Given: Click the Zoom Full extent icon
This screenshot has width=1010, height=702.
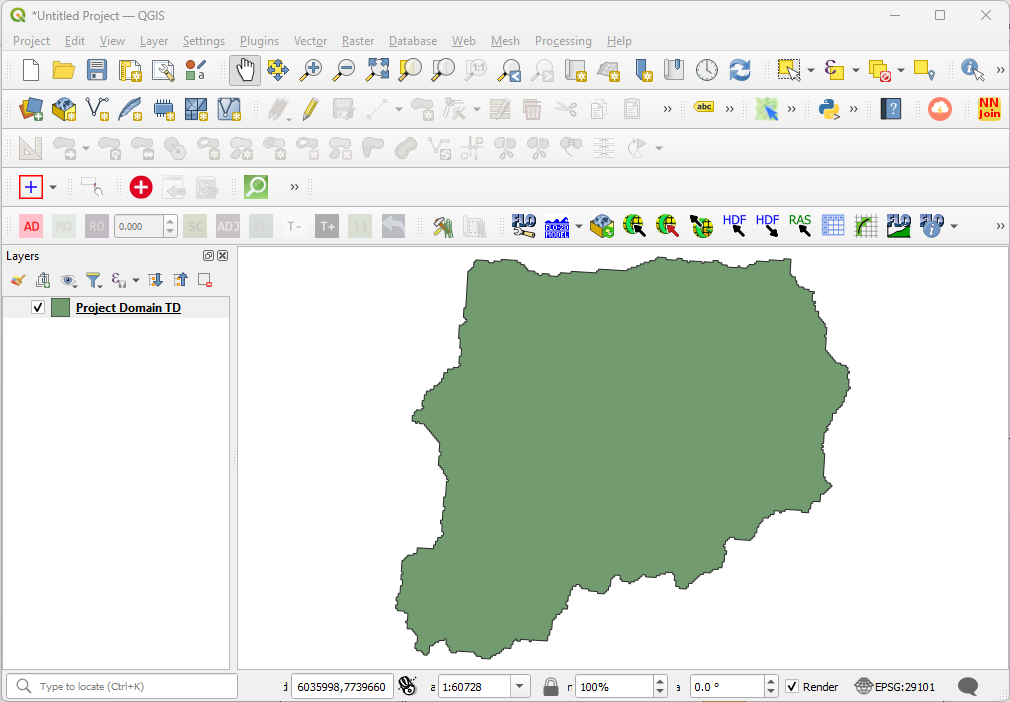Looking at the screenshot, I should (377, 70).
